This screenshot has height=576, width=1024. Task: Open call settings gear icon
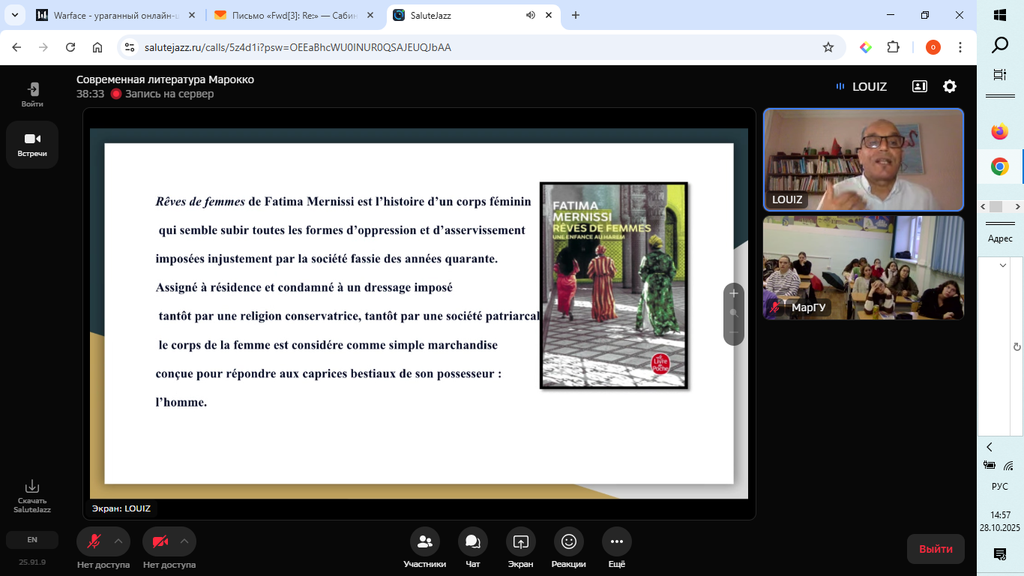coord(949,87)
